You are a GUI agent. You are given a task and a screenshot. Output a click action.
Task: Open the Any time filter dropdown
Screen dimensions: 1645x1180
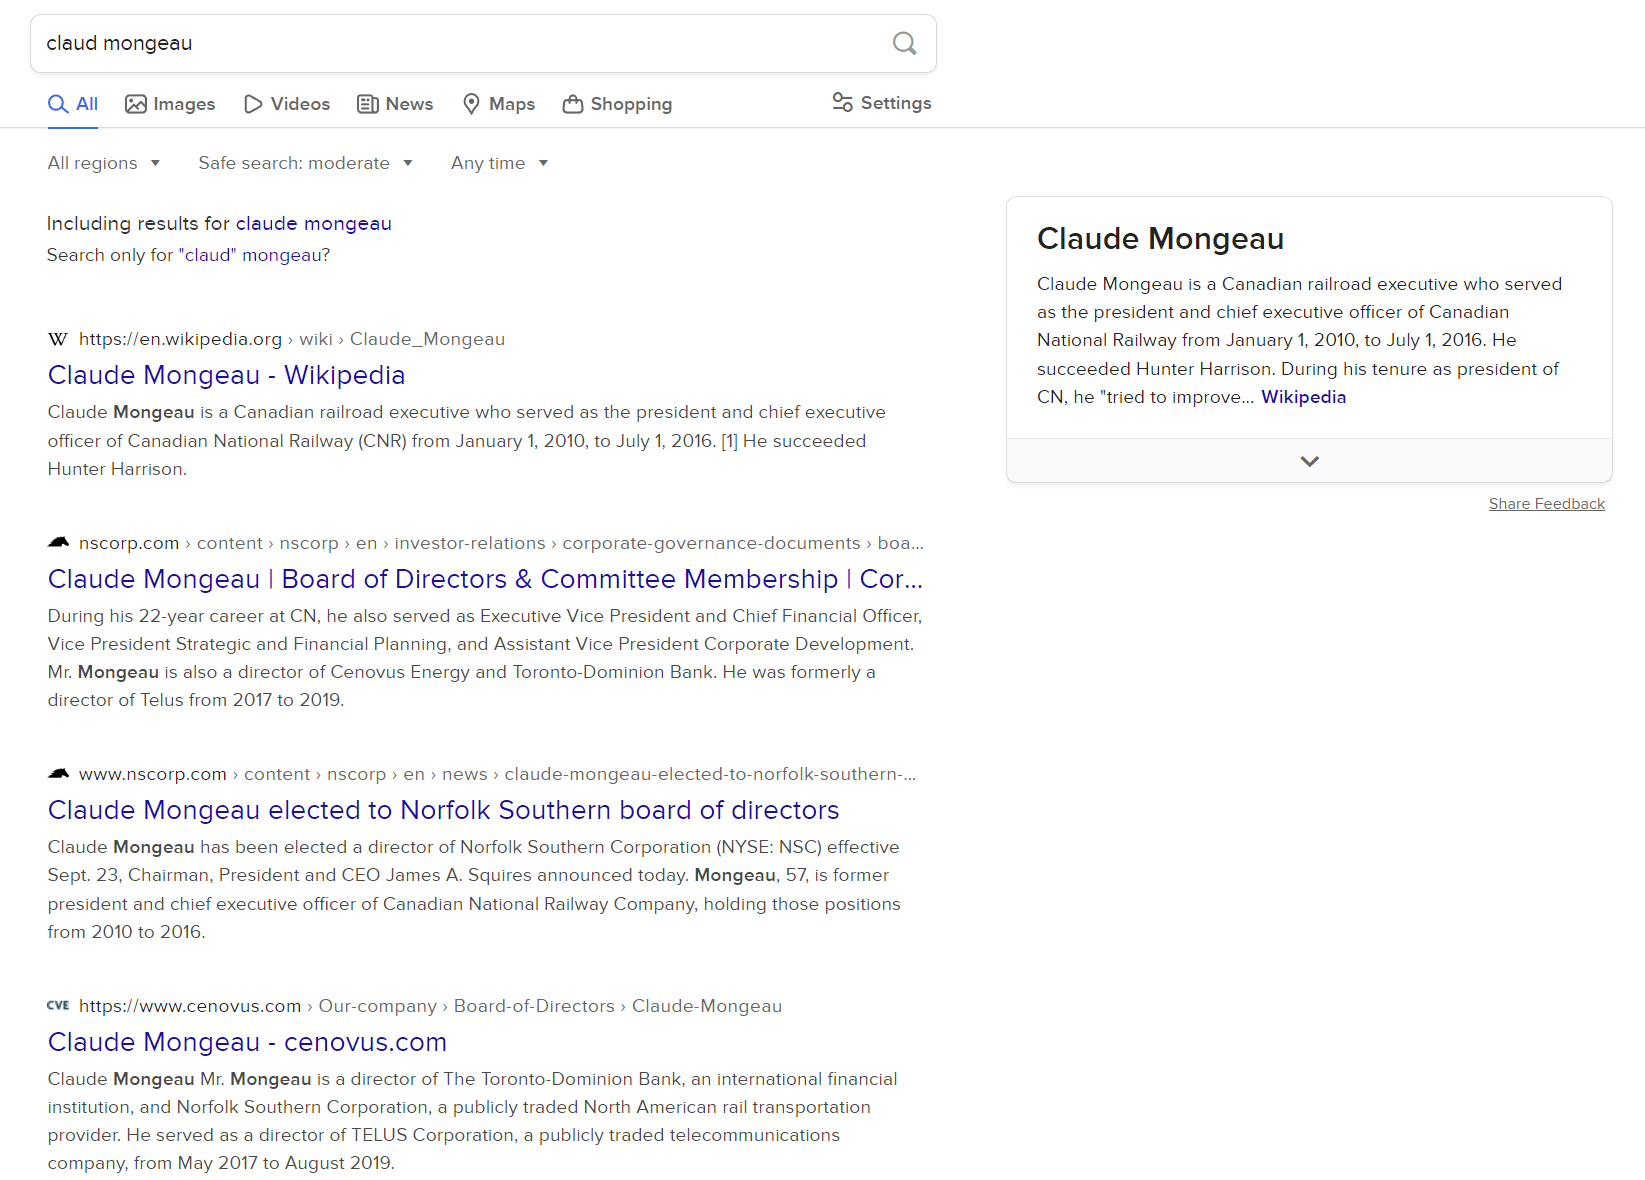click(500, 163)
